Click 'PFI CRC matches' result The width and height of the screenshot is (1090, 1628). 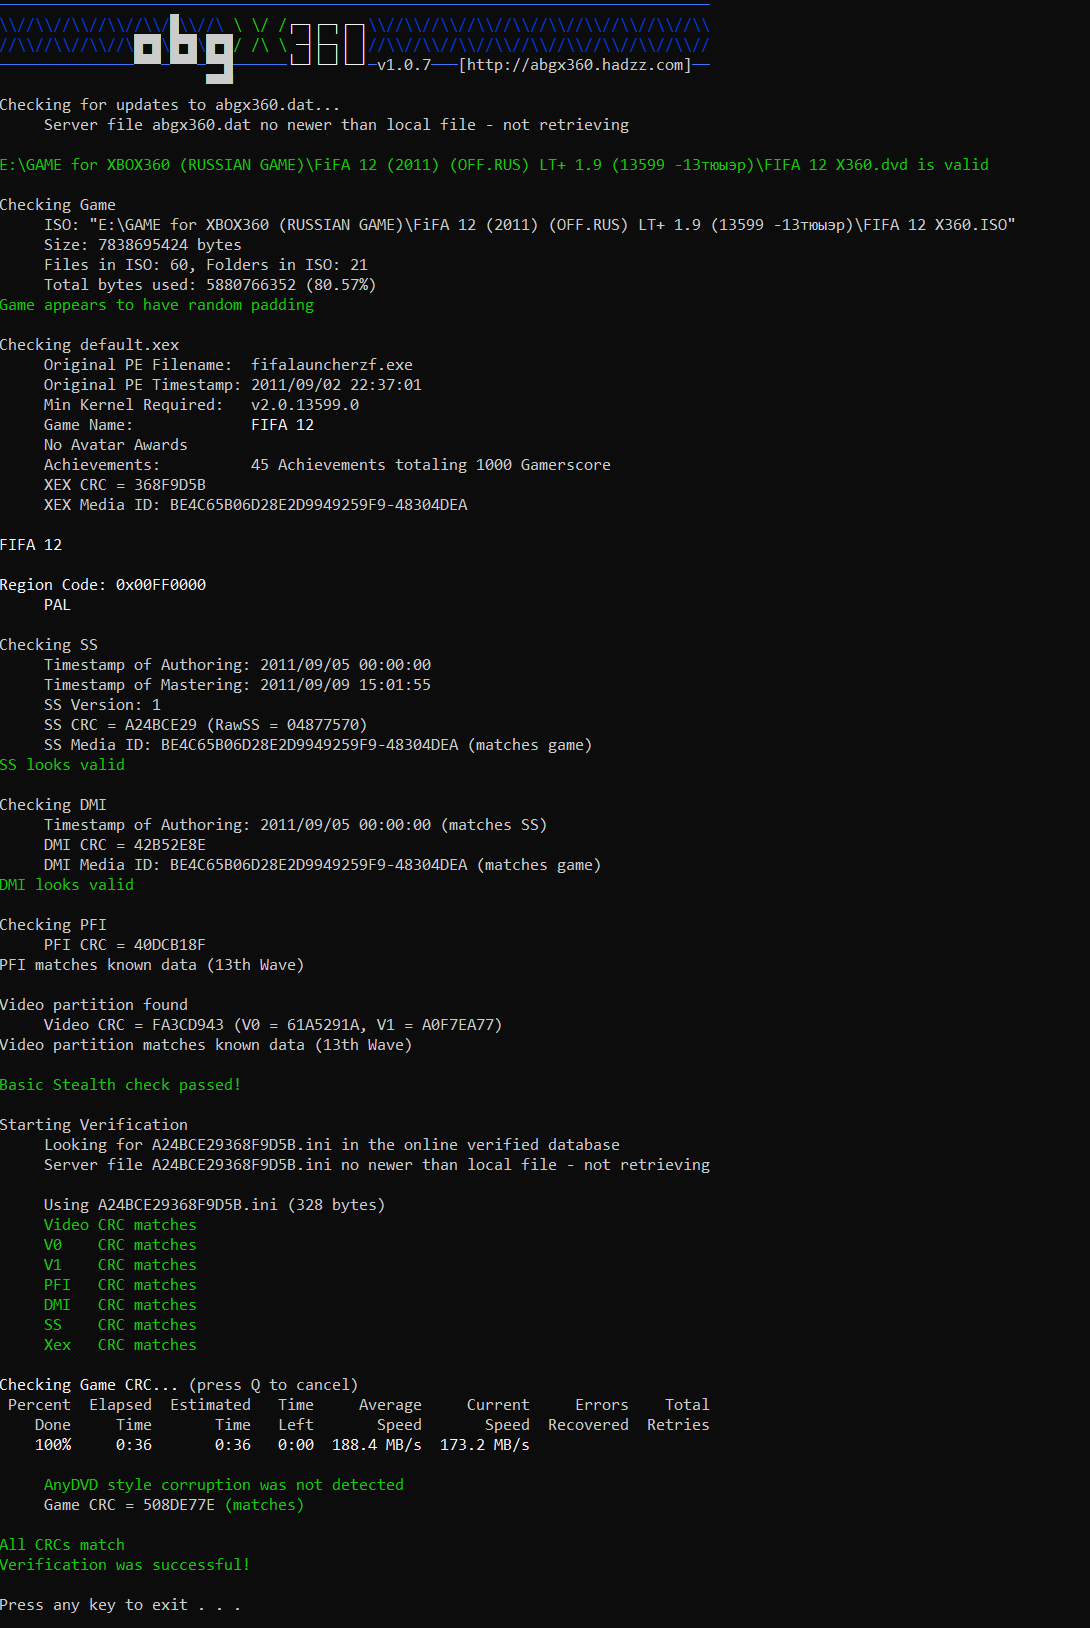click(x=120, y=1285)
